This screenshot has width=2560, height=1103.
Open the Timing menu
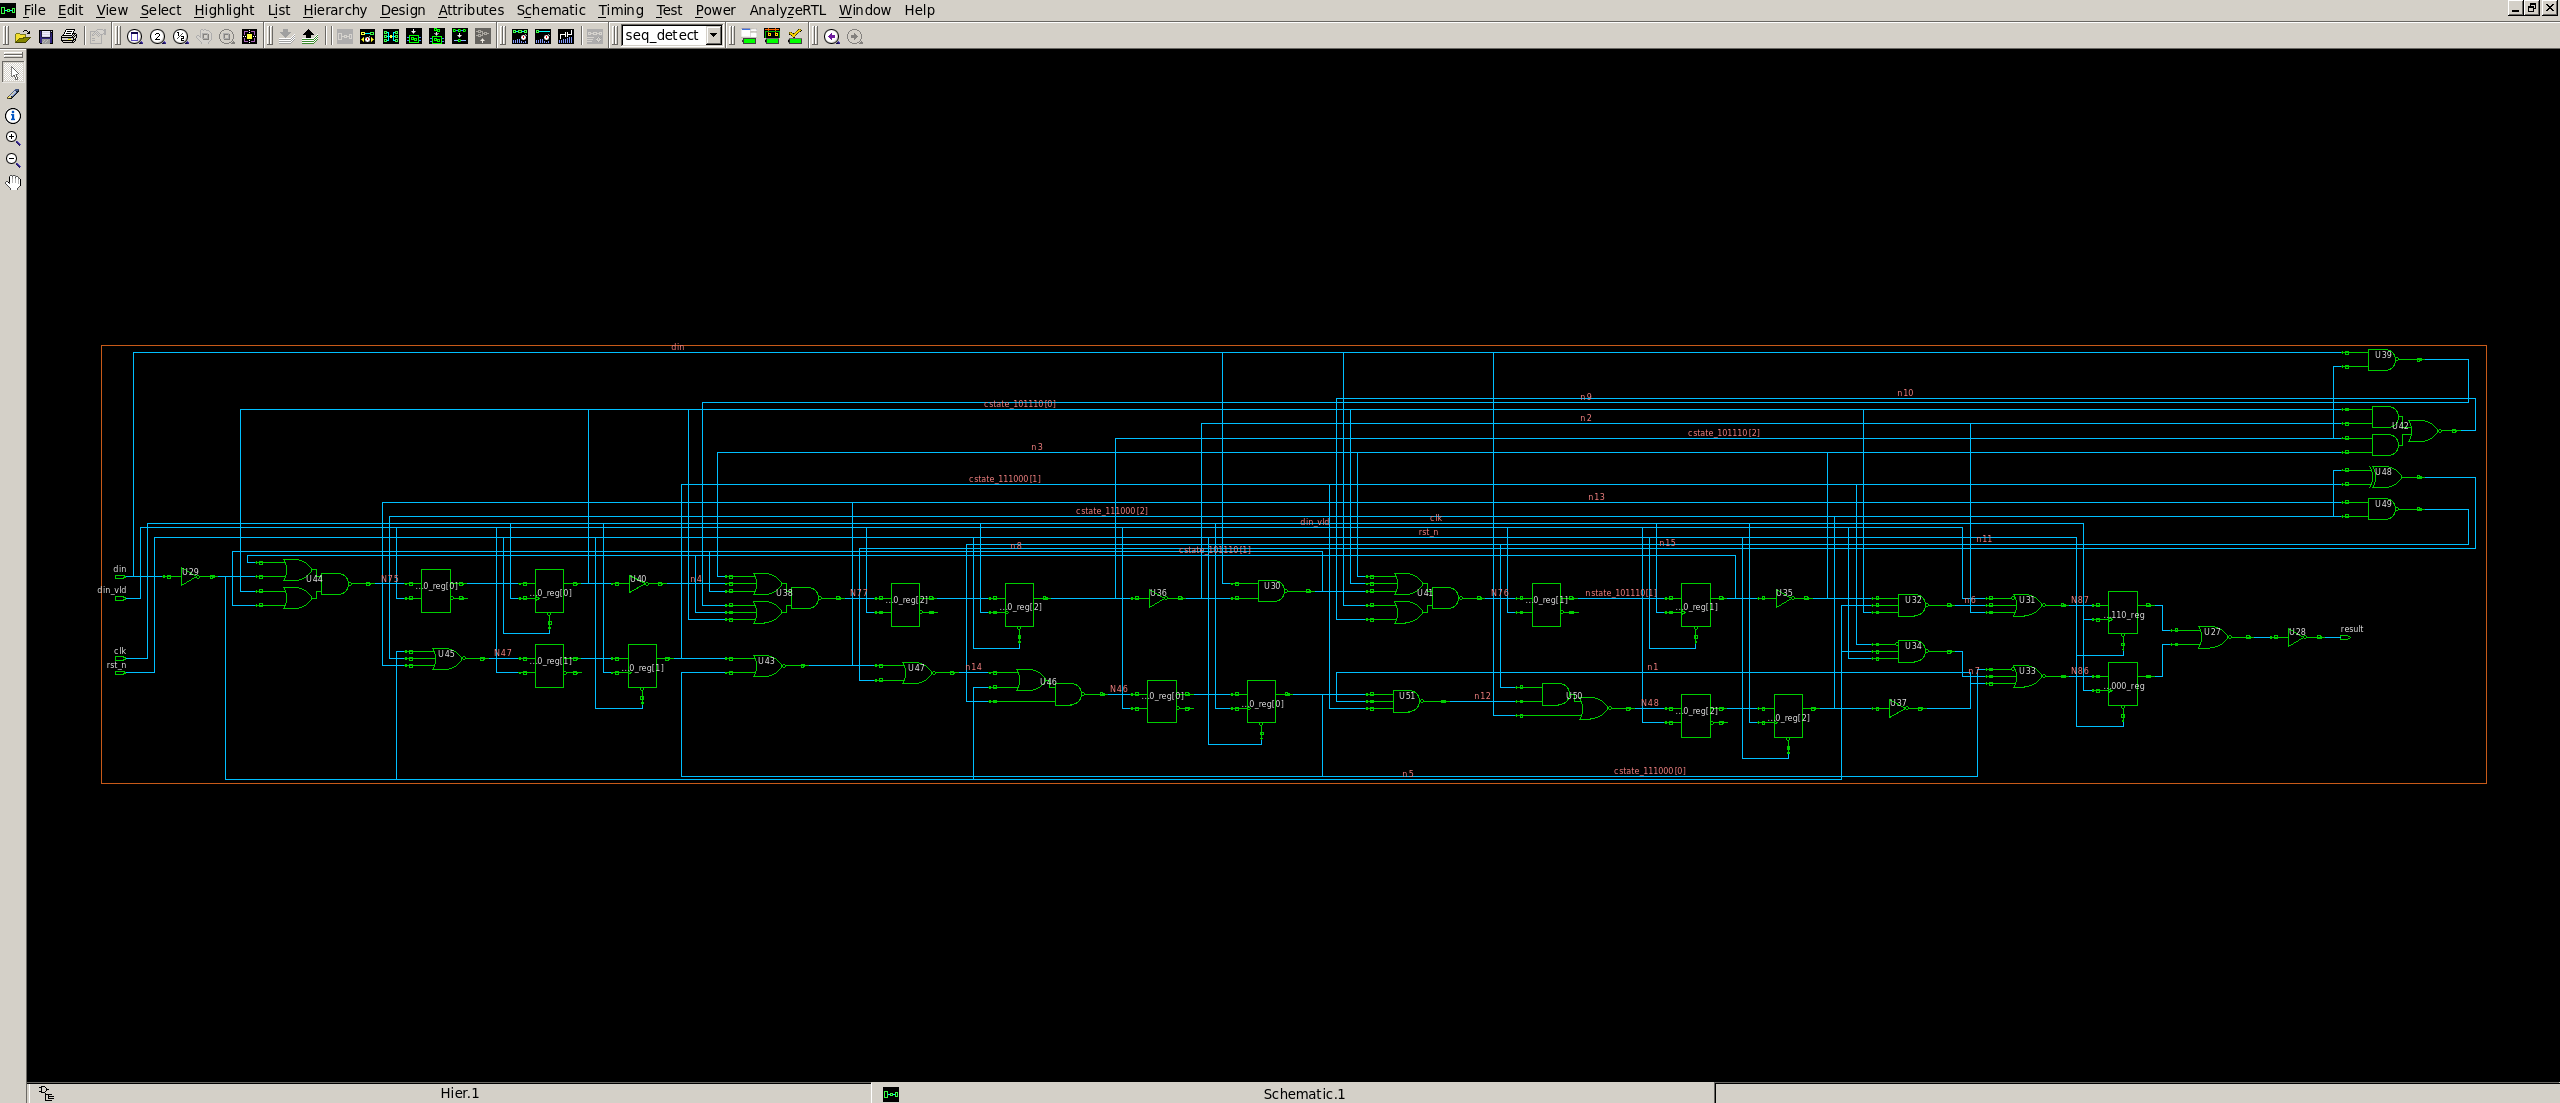click(x=620, y=10)
